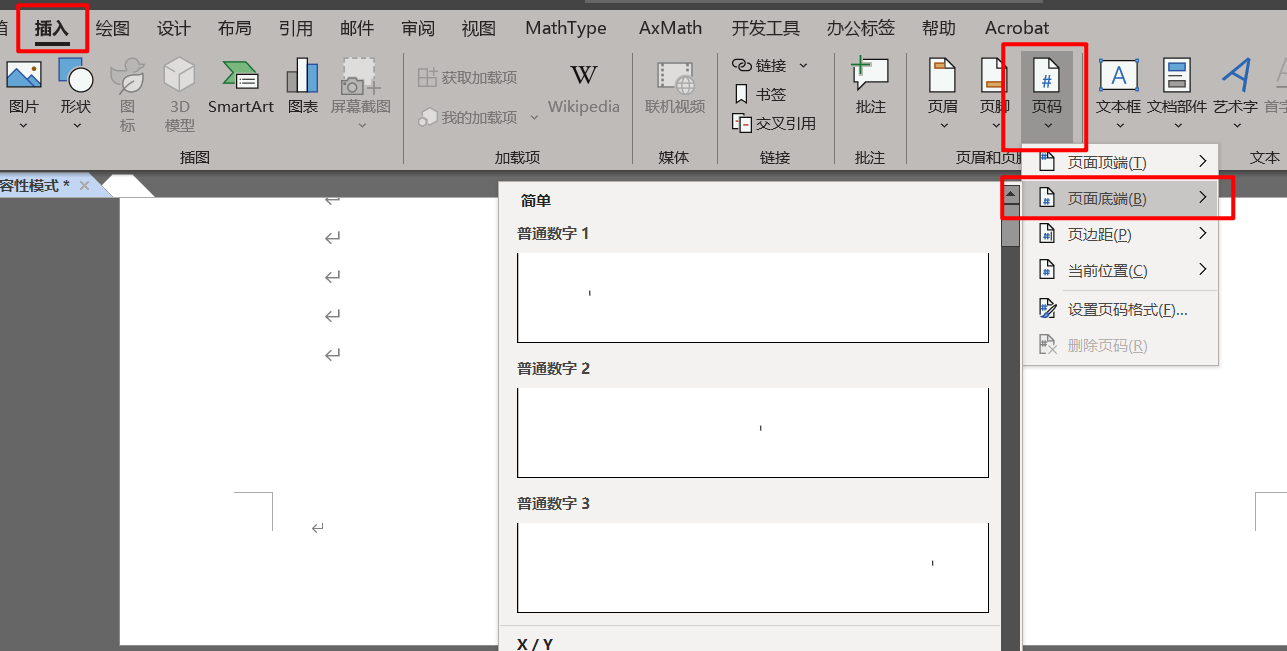
Task: Switch to the 插入 ribbon tab
Action: (51, 29)
